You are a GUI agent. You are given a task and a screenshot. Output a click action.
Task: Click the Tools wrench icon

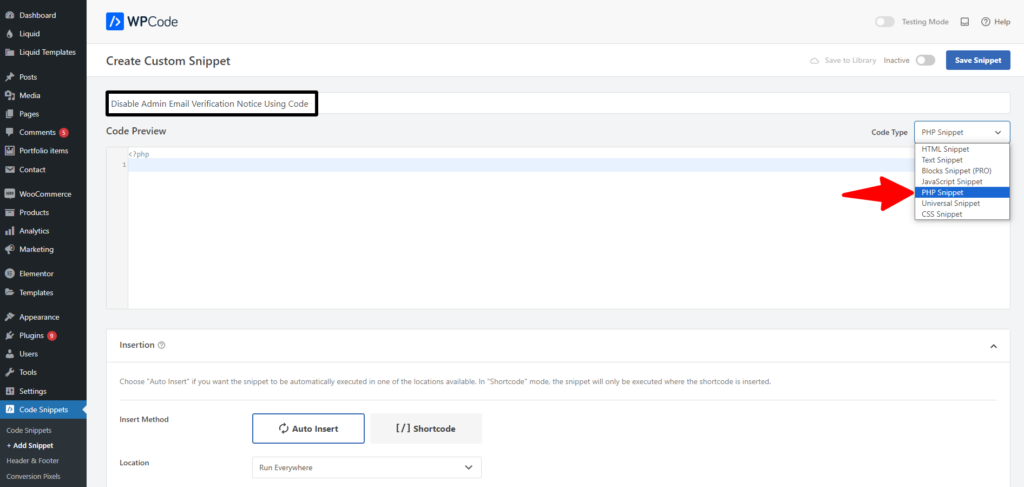point(10,372)
